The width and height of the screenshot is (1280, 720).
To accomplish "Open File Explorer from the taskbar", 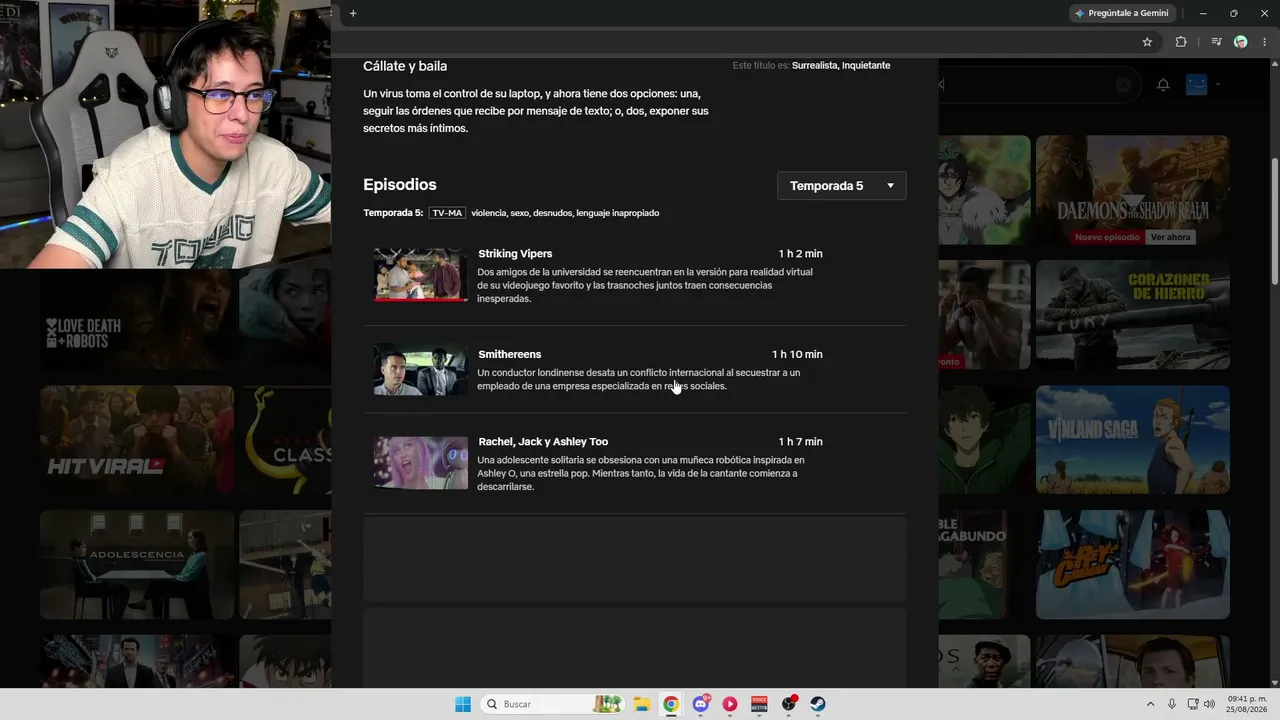I will [642, 704].
